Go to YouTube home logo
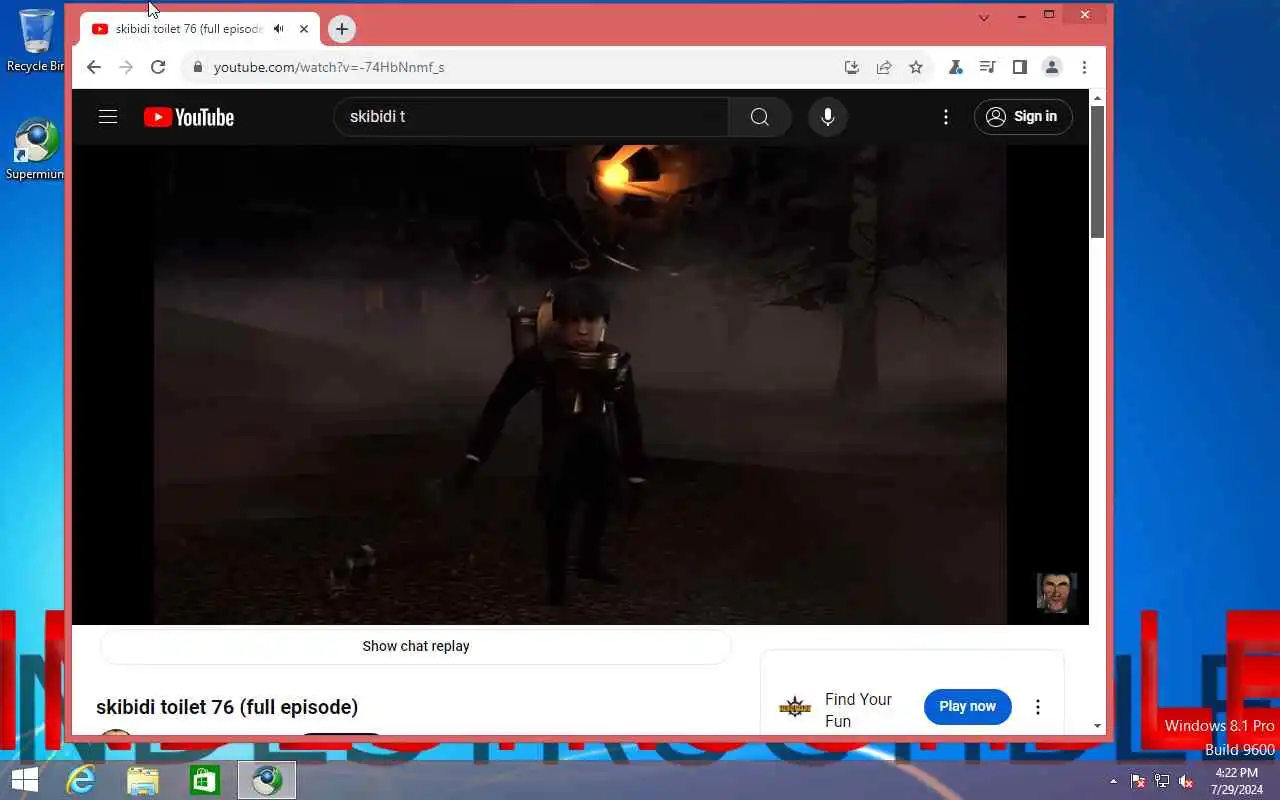 (189, 117)
